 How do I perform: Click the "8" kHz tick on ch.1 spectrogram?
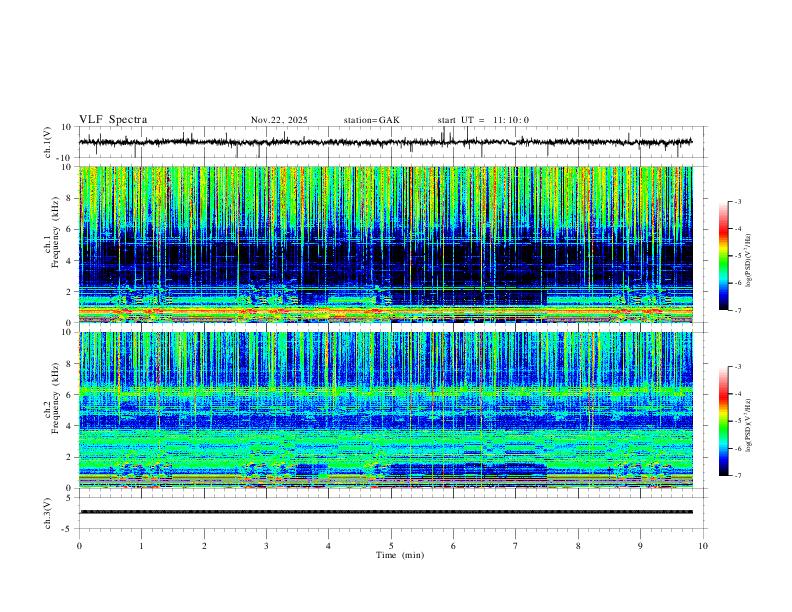point(70,198)
